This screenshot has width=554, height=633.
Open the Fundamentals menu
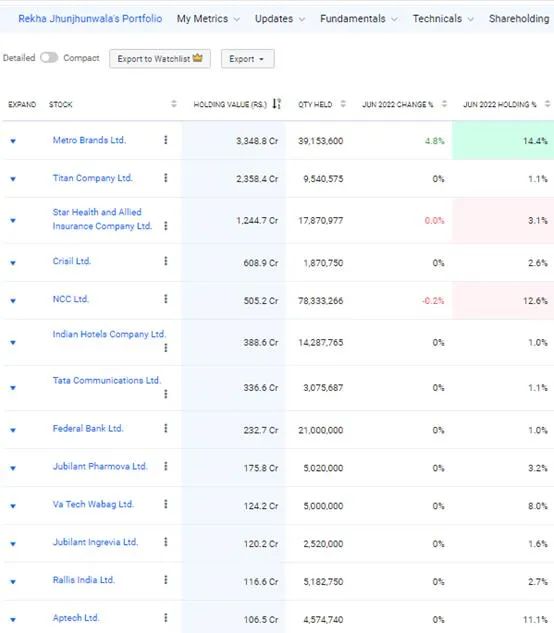[359, 19]
